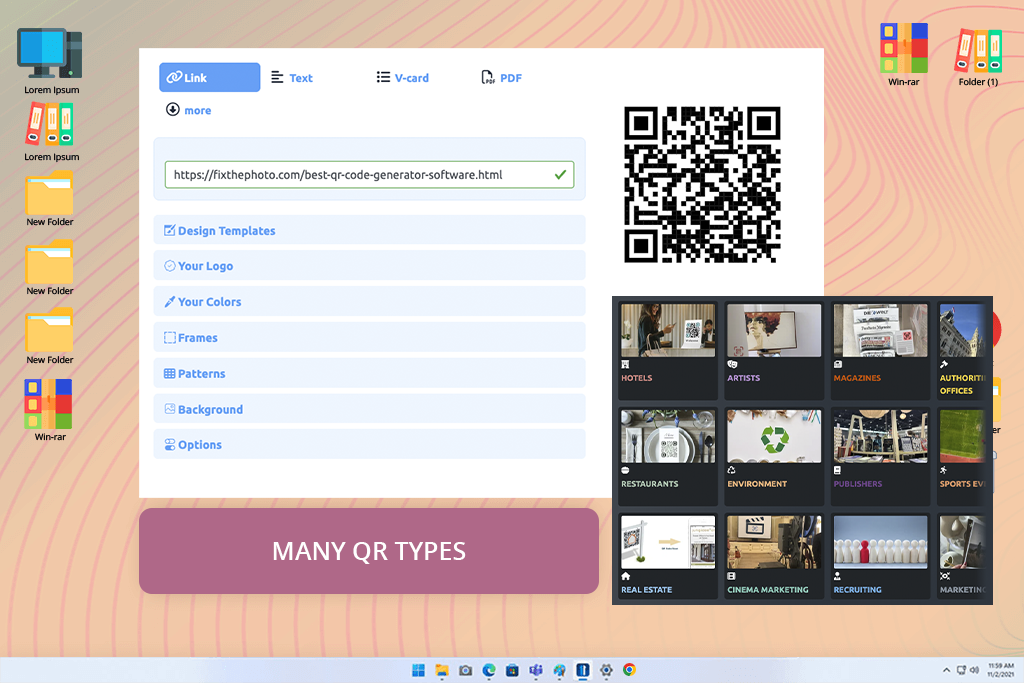Expand the Frames section
The width and height of the screenshot is (1024, 683).
(369, 338)
